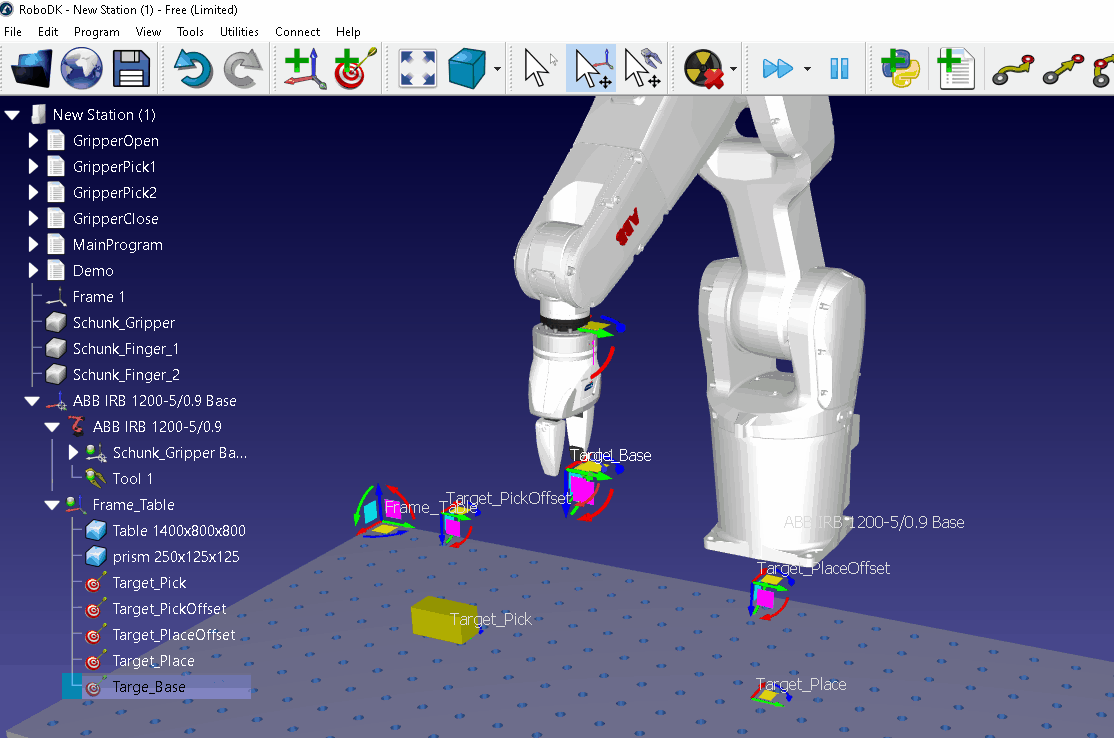Click the joint move instruction icon

click(x=1012, y=69)
